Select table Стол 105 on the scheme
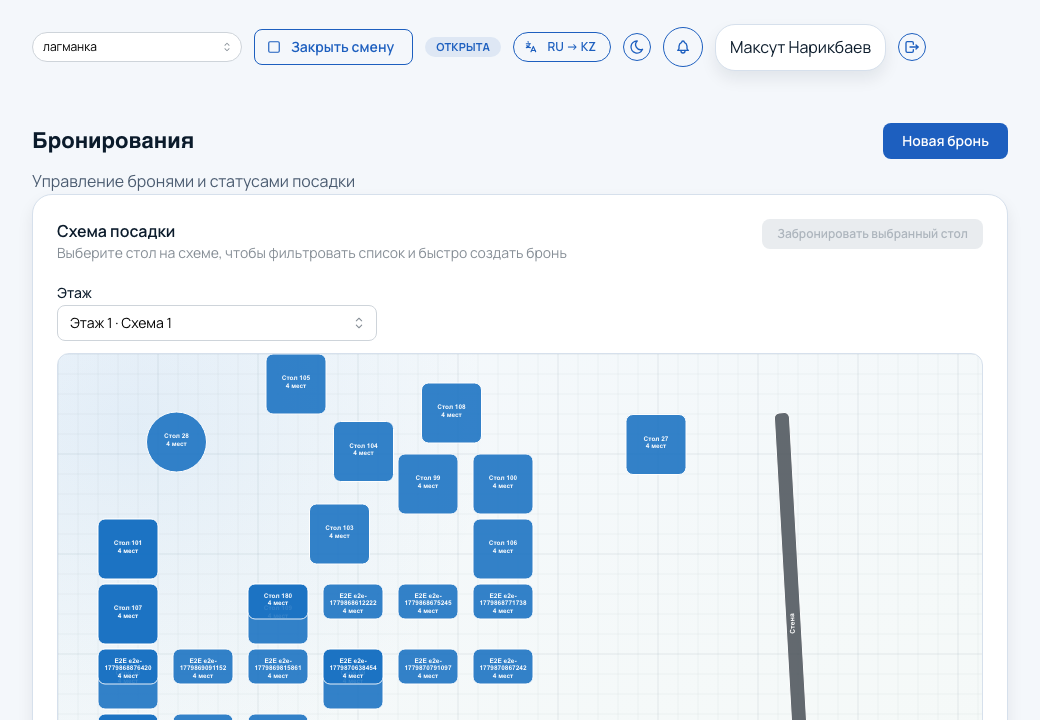Image resolution: width=1040 pixels, height=720 pixels. click(x=296, y=384)
